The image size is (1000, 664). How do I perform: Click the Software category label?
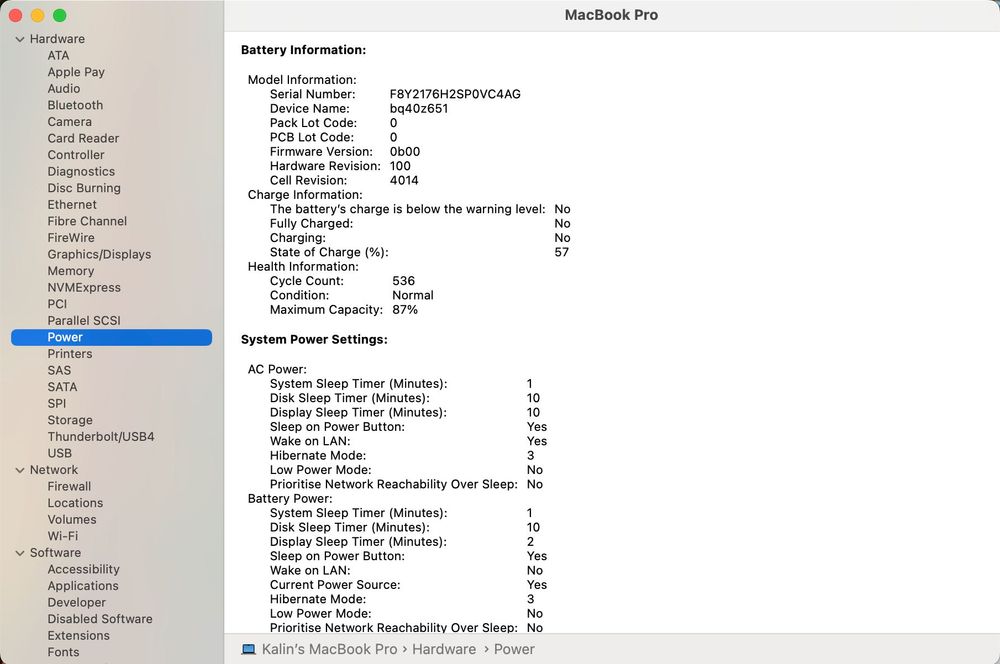[x=55, y=553]
